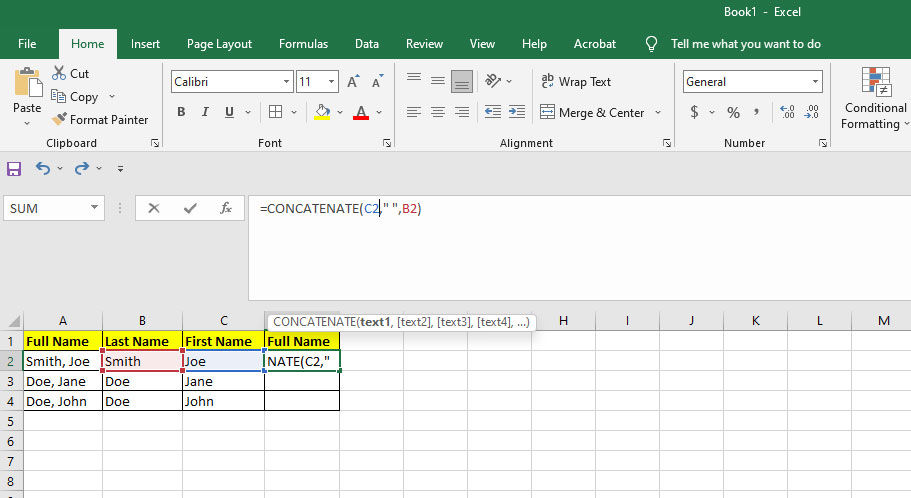
Task: Apply comma style number format
Action: pyautogui.click(x=756, y=112)
